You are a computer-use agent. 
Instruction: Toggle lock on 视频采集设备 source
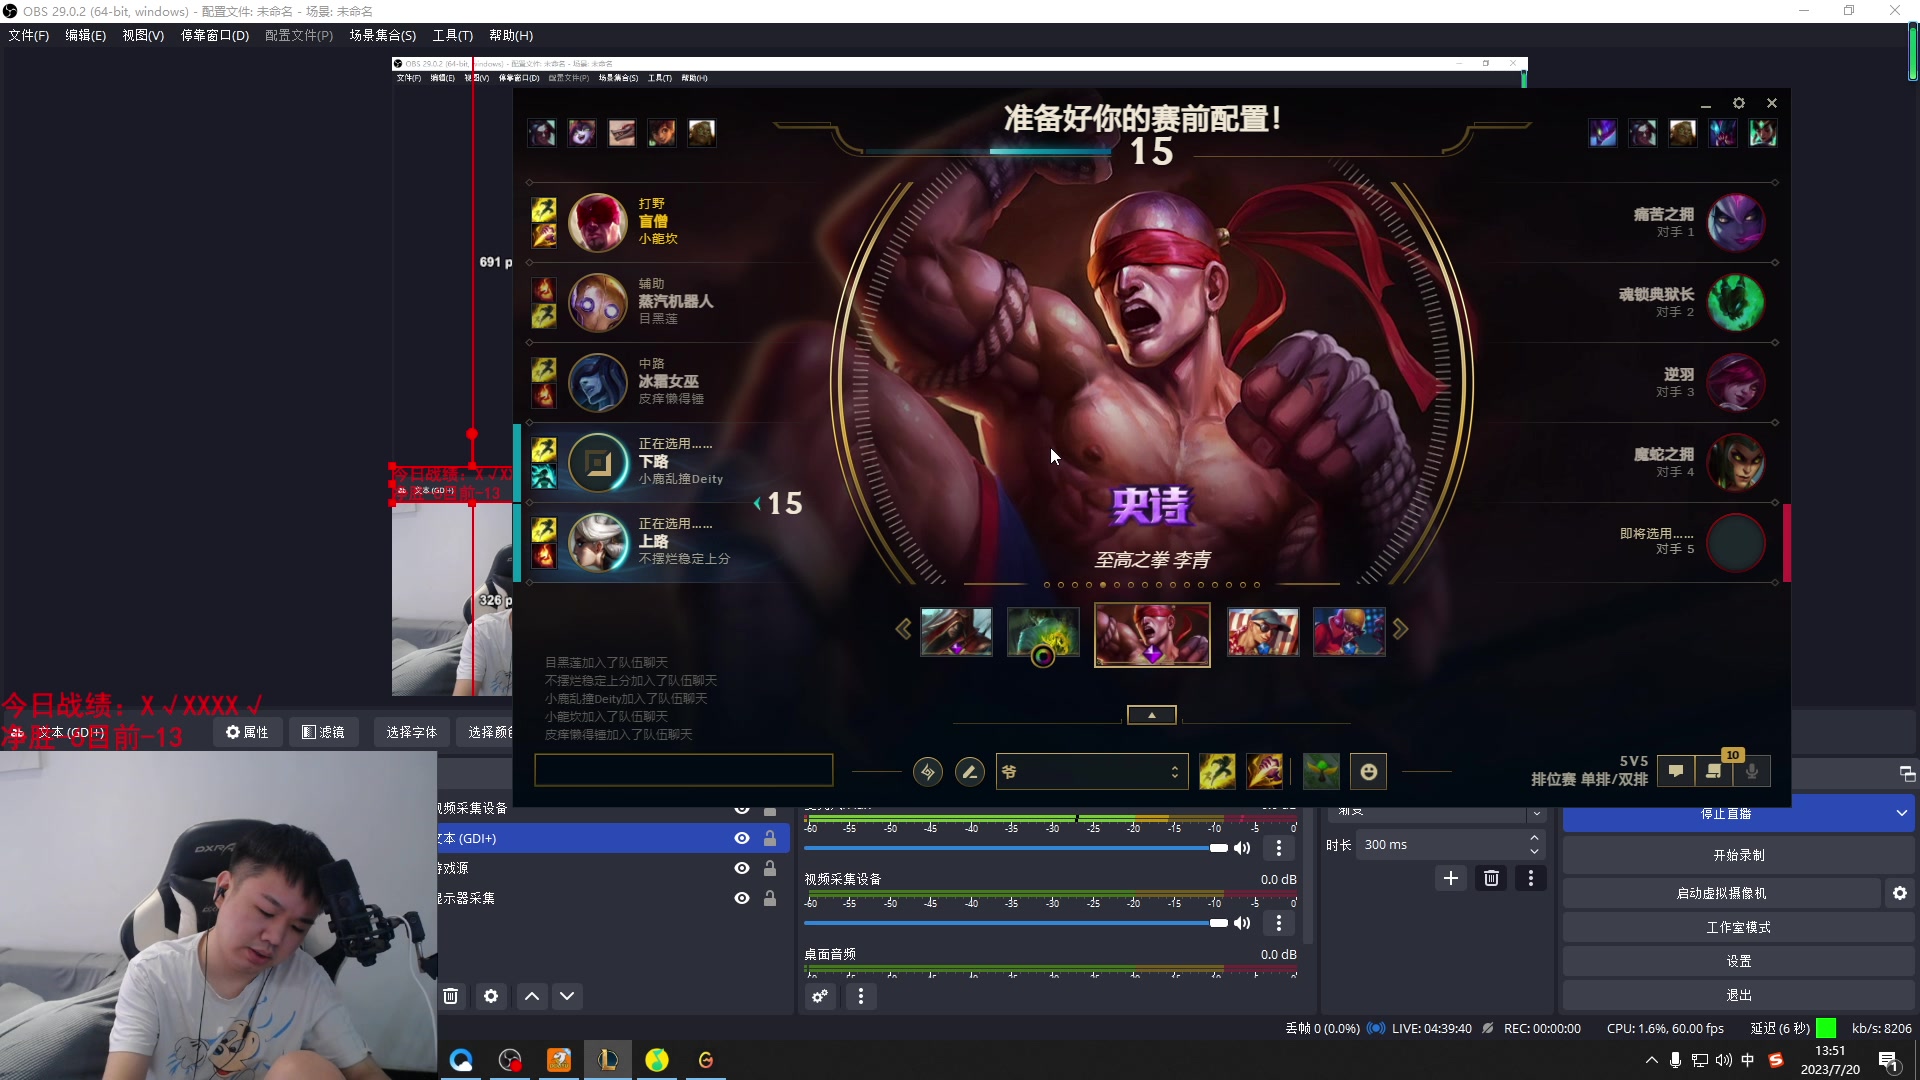(x=770, y=809)
